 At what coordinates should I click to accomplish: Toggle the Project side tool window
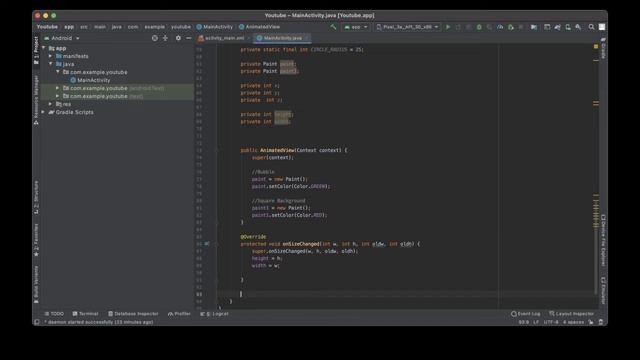[36, 50]
